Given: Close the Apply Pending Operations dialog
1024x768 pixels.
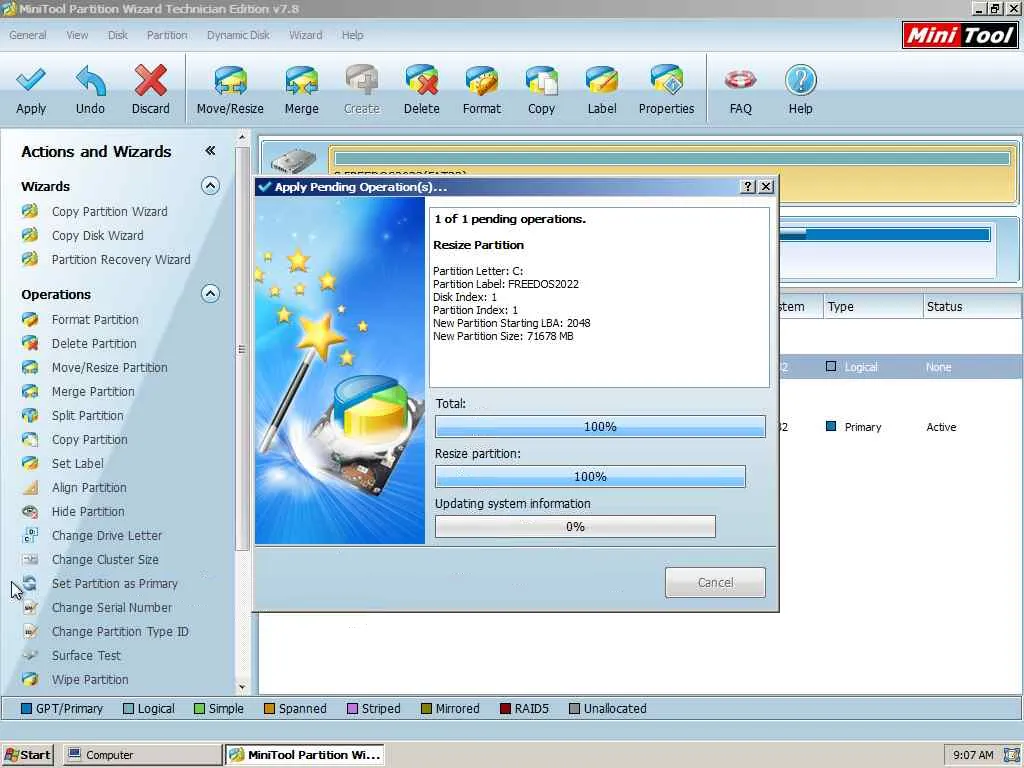Looking at the screenshot, I should pos(766,187).
